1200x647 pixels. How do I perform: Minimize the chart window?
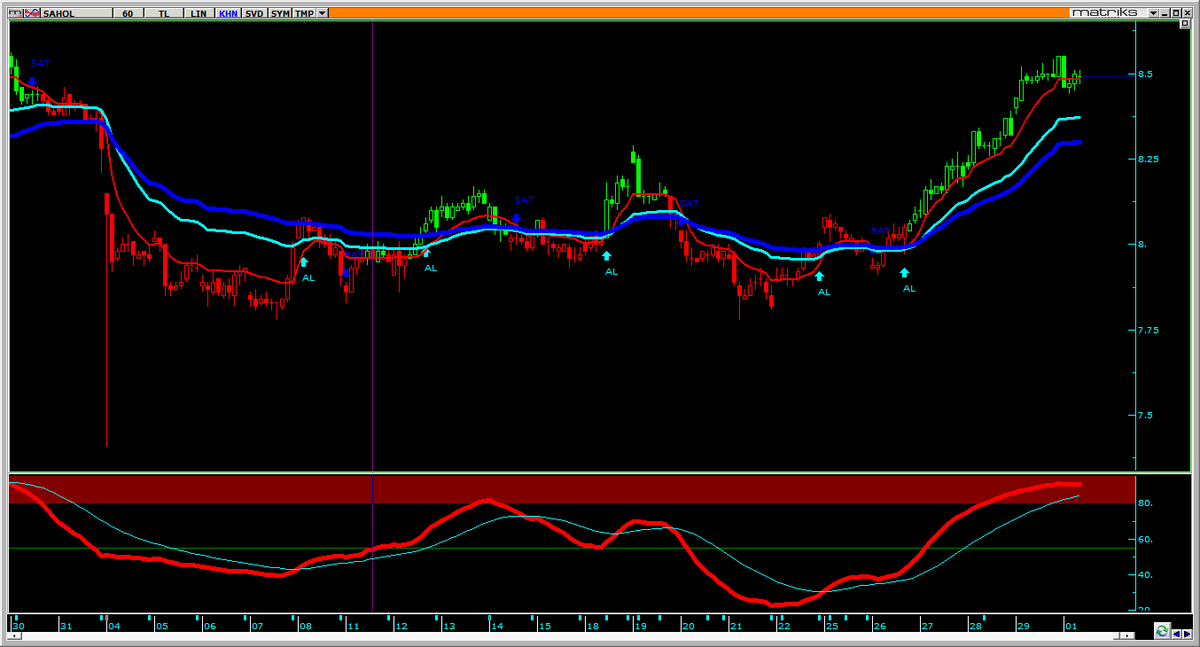(x=1166, y=13)
